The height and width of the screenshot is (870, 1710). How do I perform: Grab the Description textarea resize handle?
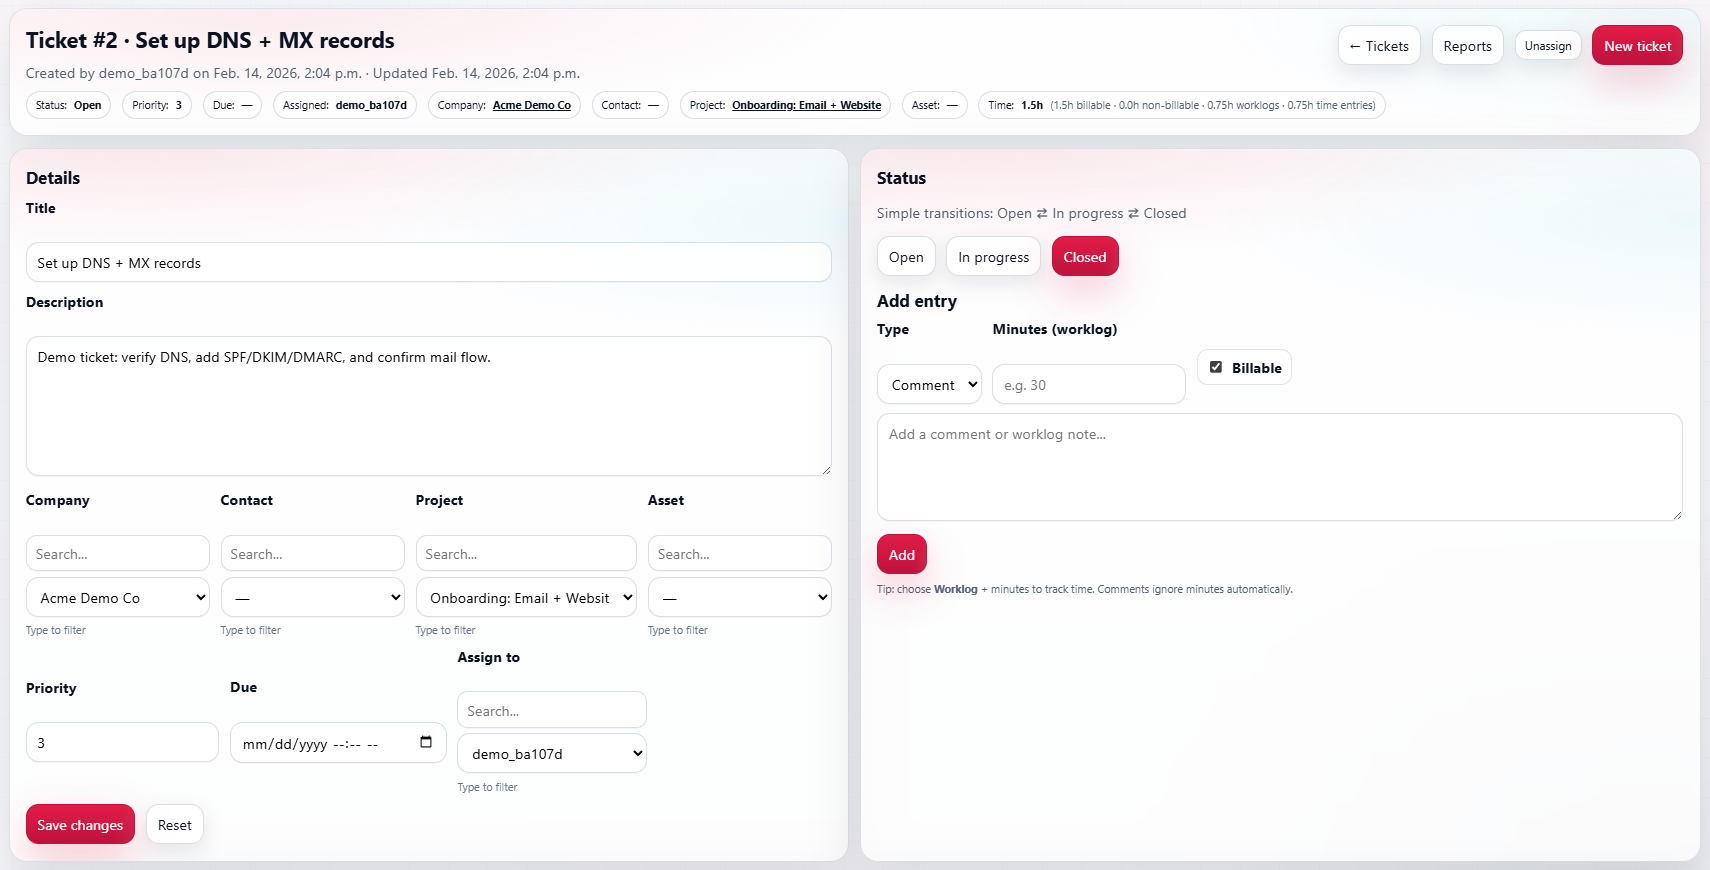tap(825, 469)
